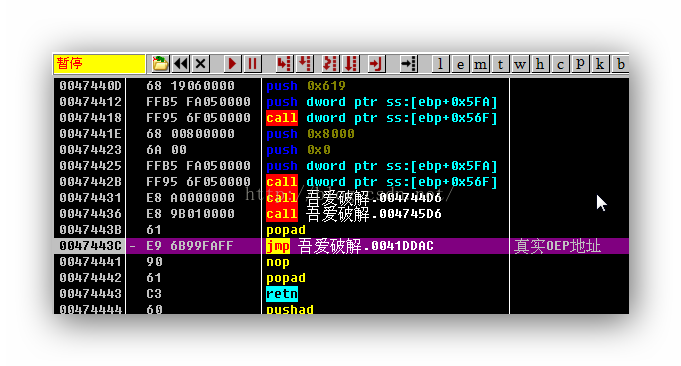The height and width of the screenshot is (366, 681).
Task: Select the retn instruction
Action: tap(282, 294)
